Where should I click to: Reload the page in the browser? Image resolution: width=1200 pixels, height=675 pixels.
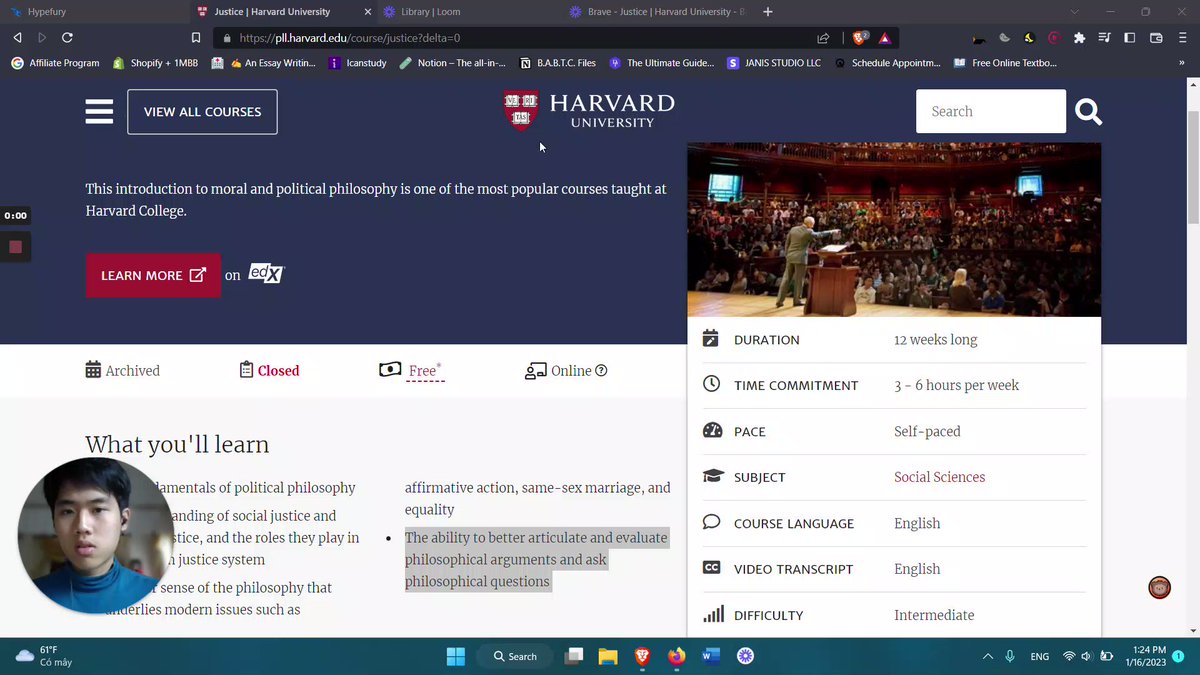[x=67, y=38]
